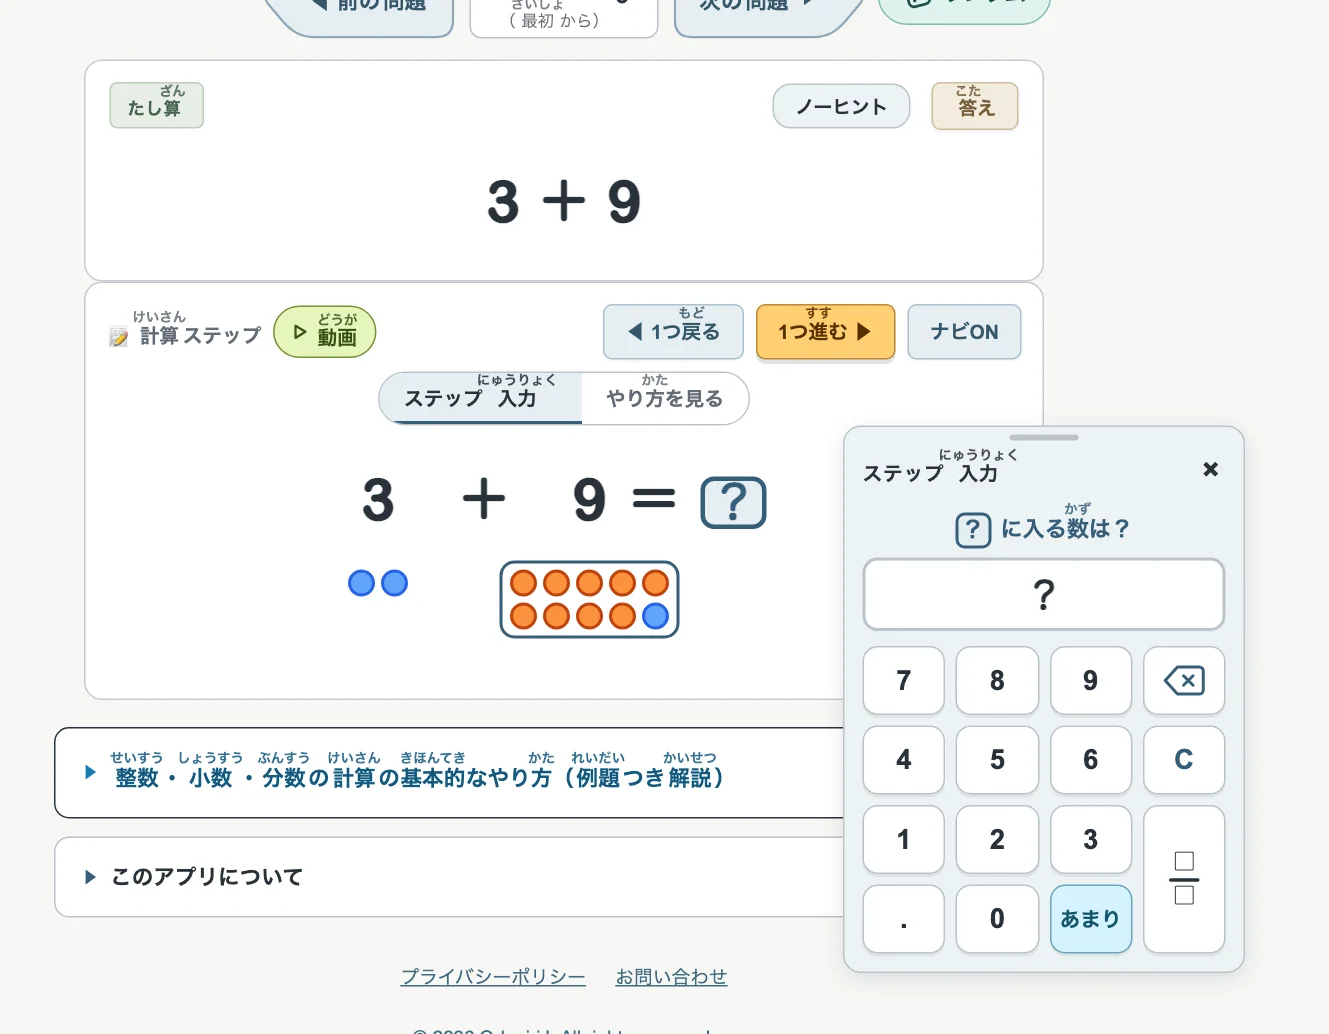Click the question mark answer box in the equation
1329x1034 pixels.
point(733,502)
